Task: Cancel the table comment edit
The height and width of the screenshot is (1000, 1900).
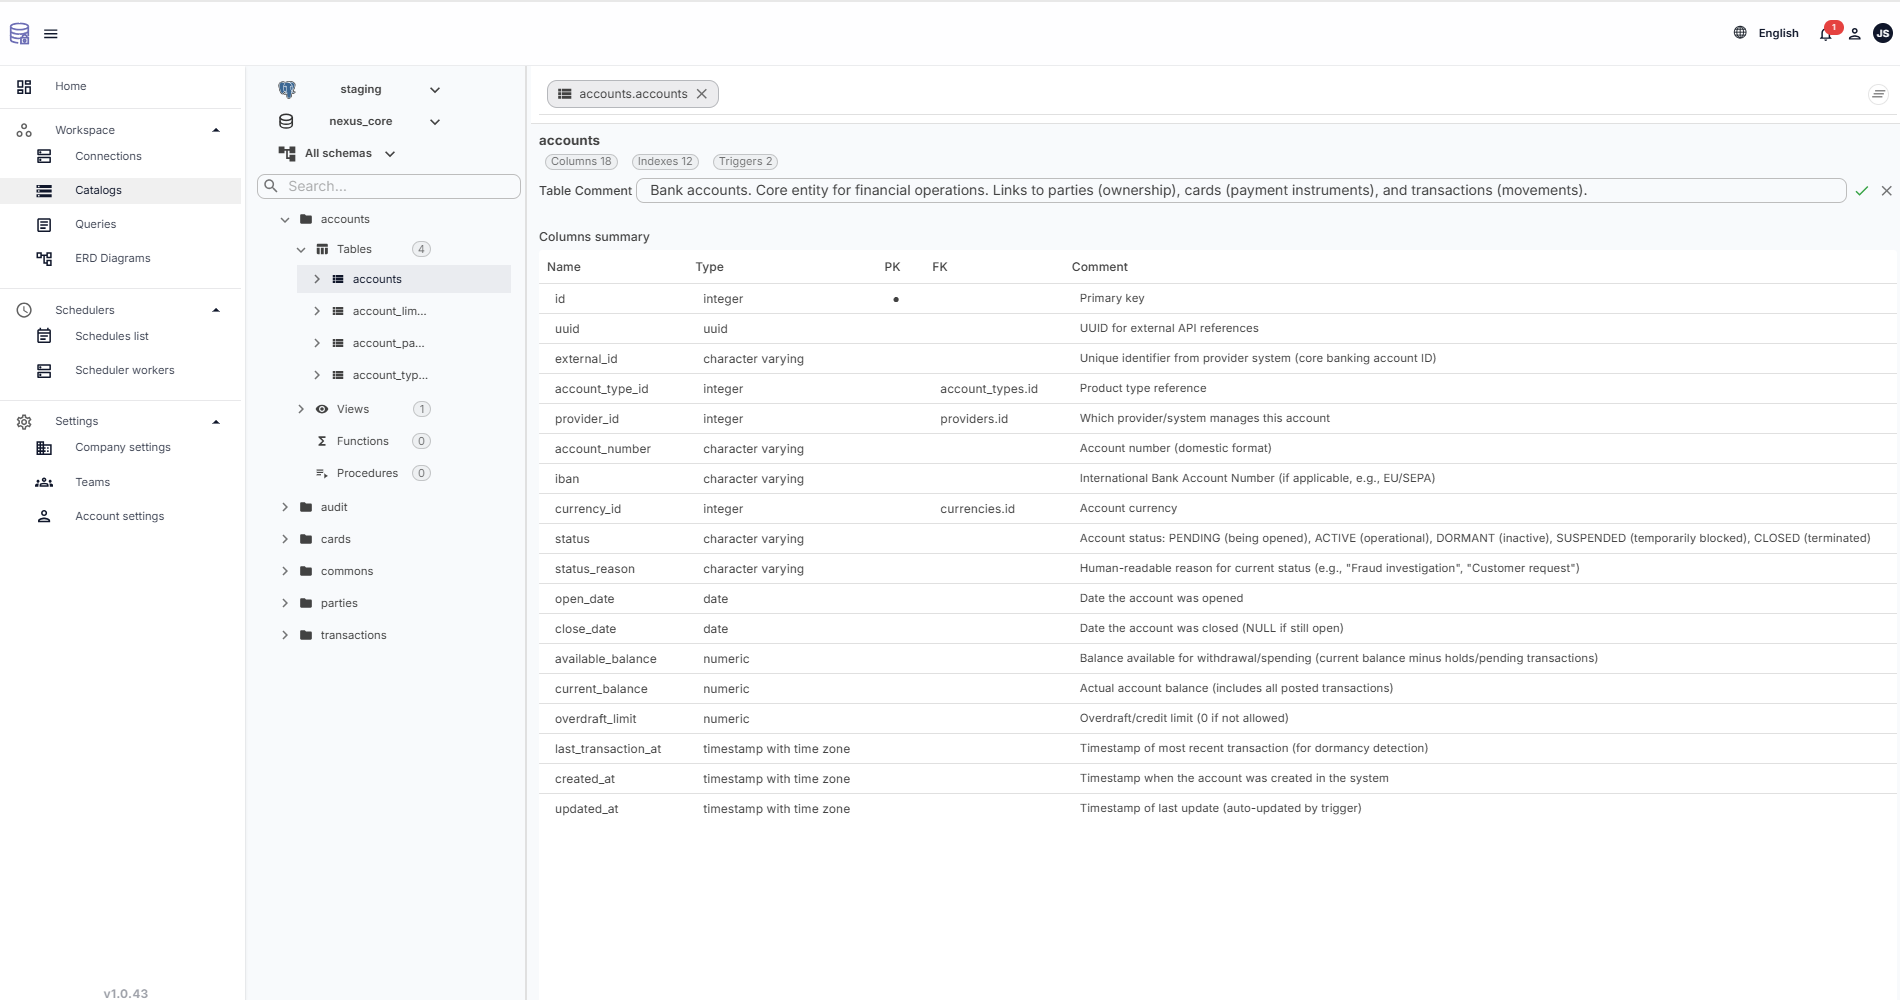Action: coord(1886,190)
